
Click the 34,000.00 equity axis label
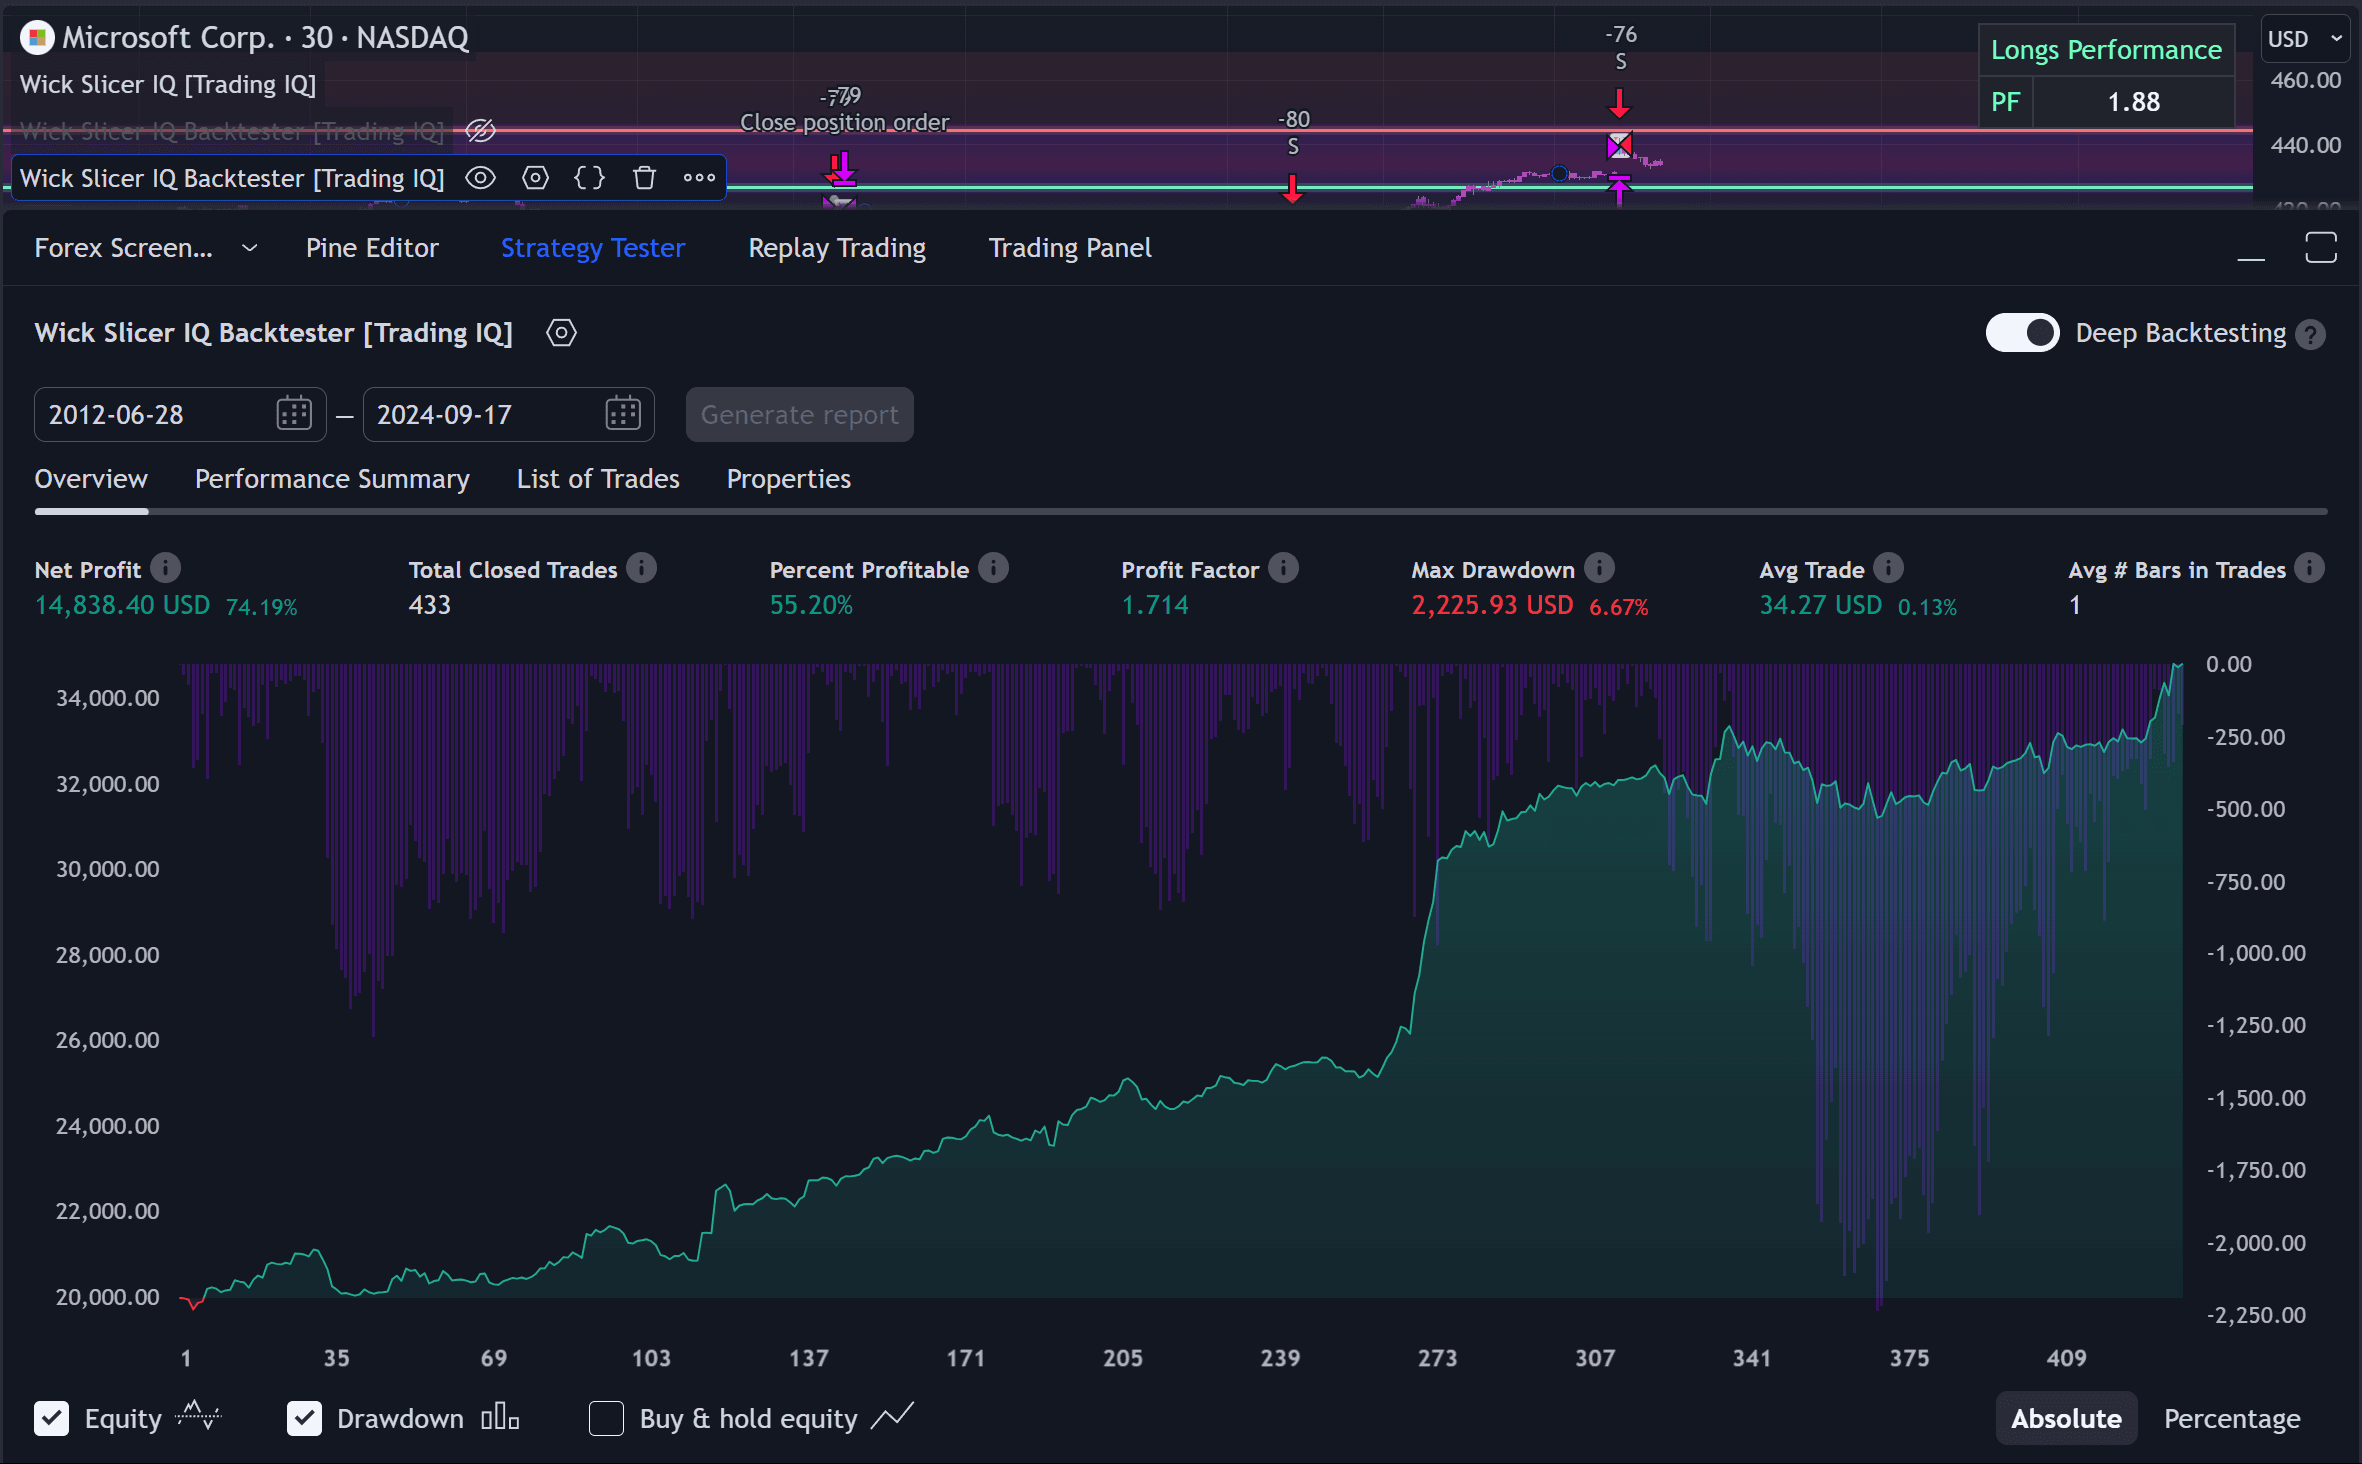point(107,698)
